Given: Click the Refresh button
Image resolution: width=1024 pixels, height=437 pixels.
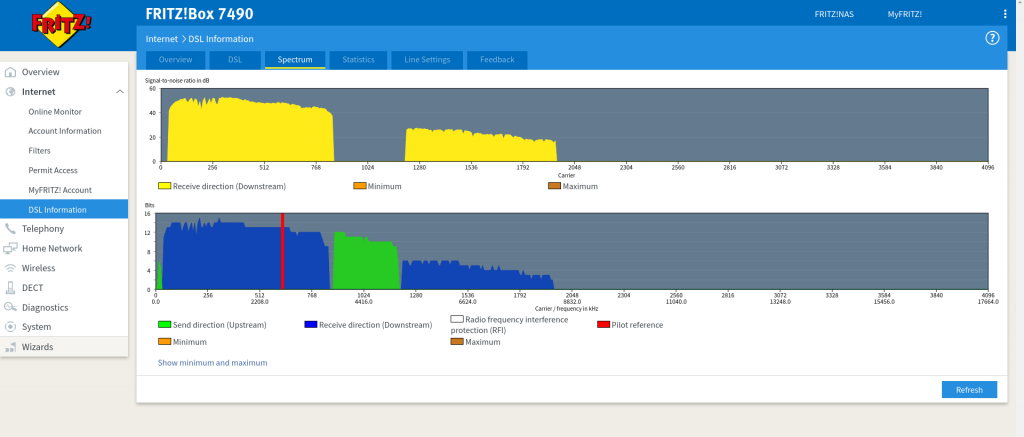Looking at the screenshot, I should (969, 389).
